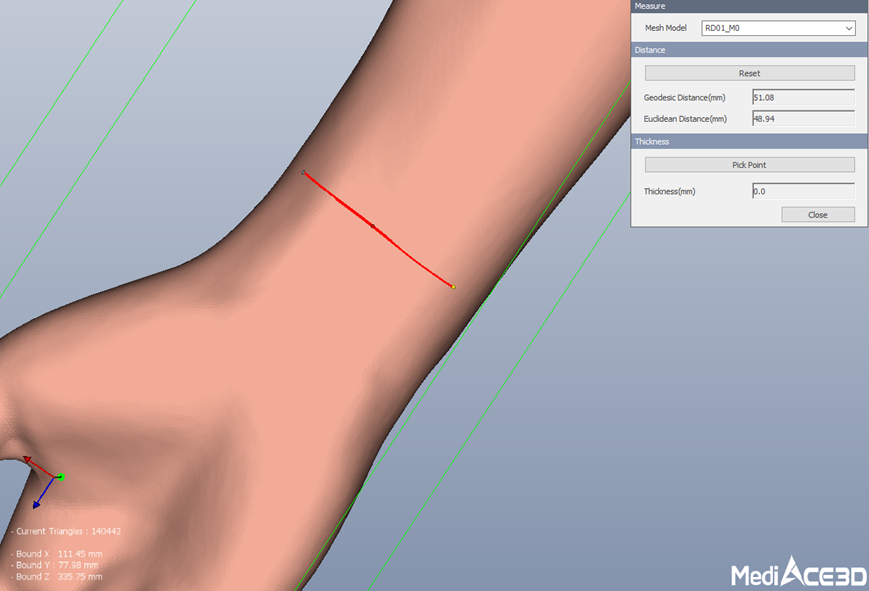Click the red axis arrow of the gizmo
869x591 pixels.
[x=27, y=459]
